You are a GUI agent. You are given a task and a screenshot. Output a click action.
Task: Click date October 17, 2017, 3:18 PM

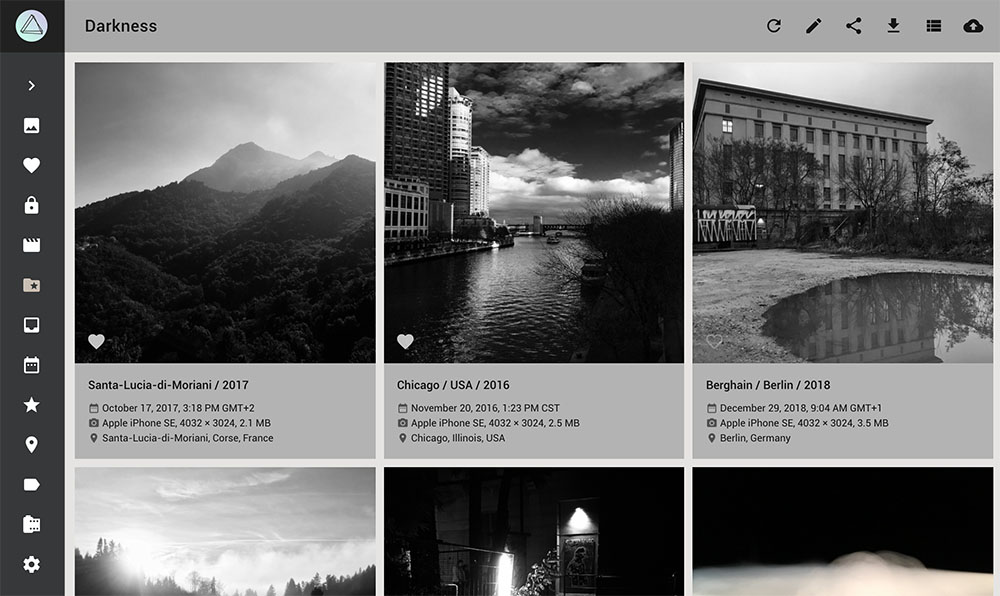[x=178, y=408]
